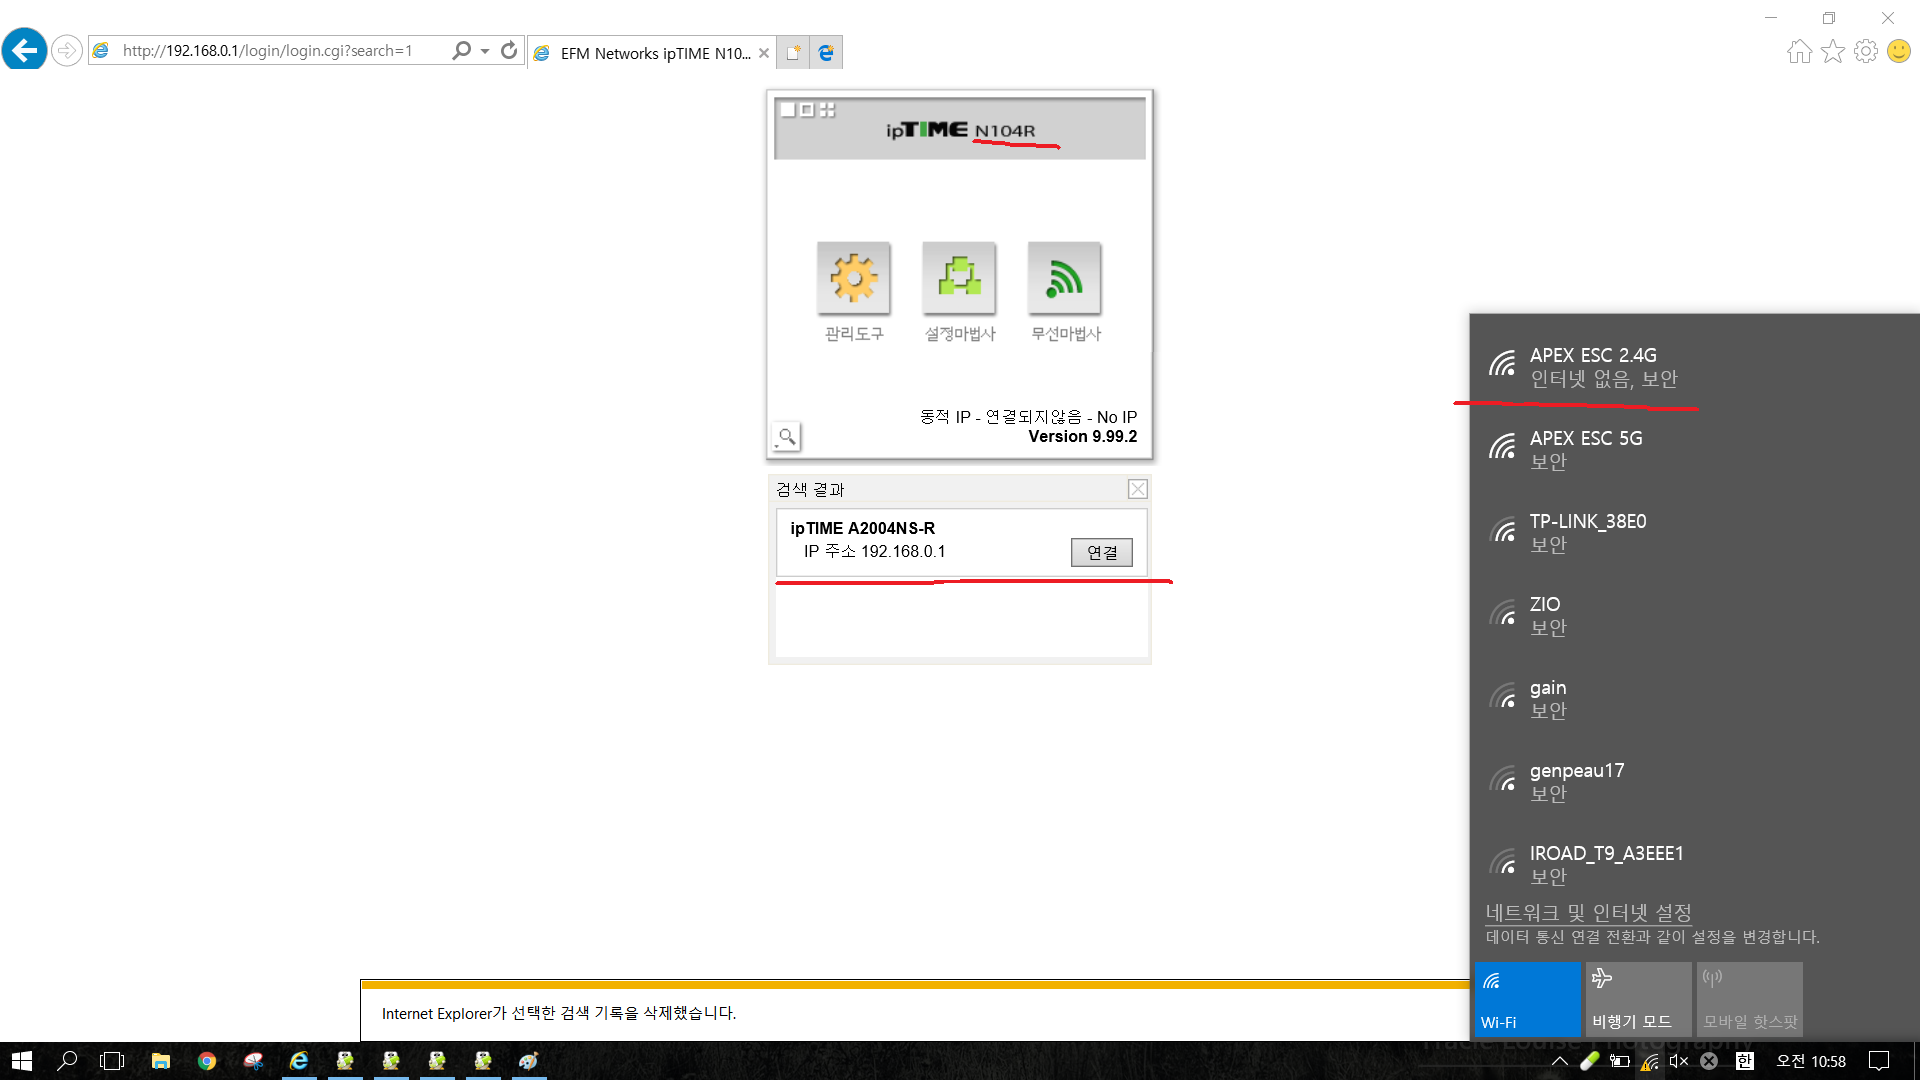Select the APEX ESC 5G network
This screenshot has width=1920, height=1080.
click(x=1694, y=450)
